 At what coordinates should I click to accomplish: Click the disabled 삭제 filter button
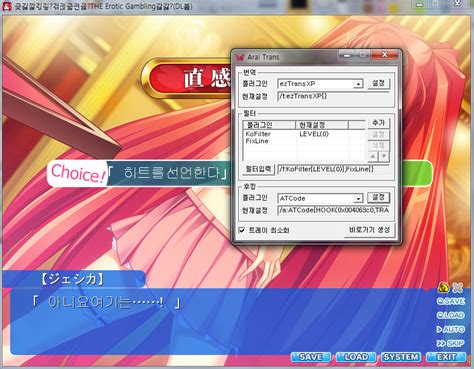click(378, 146)
